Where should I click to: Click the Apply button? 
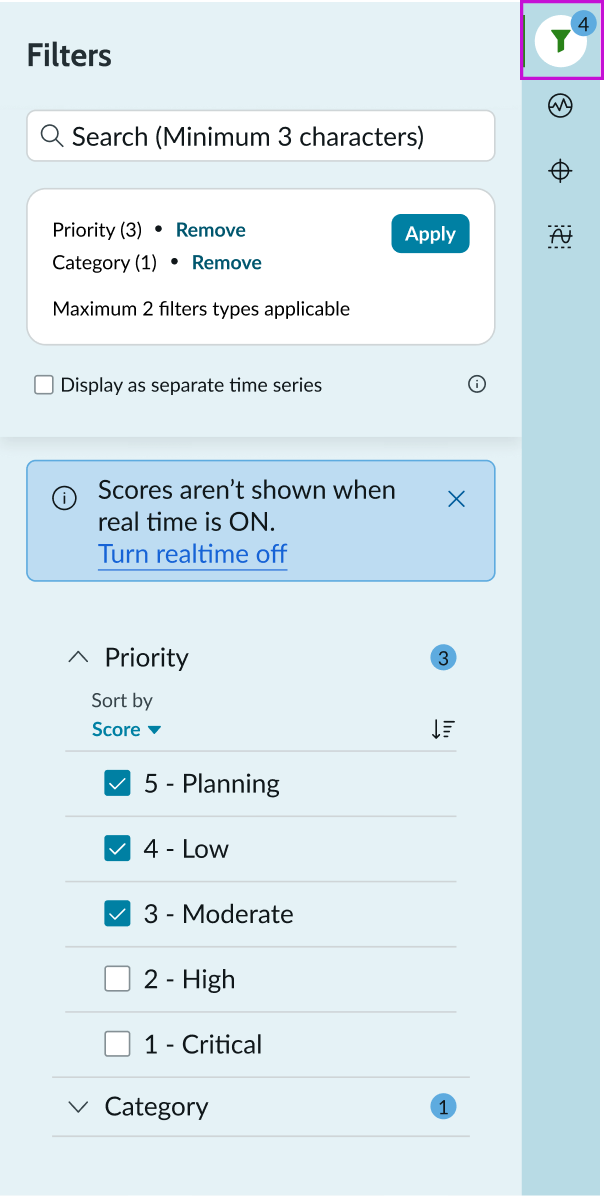tap(430, 233)
